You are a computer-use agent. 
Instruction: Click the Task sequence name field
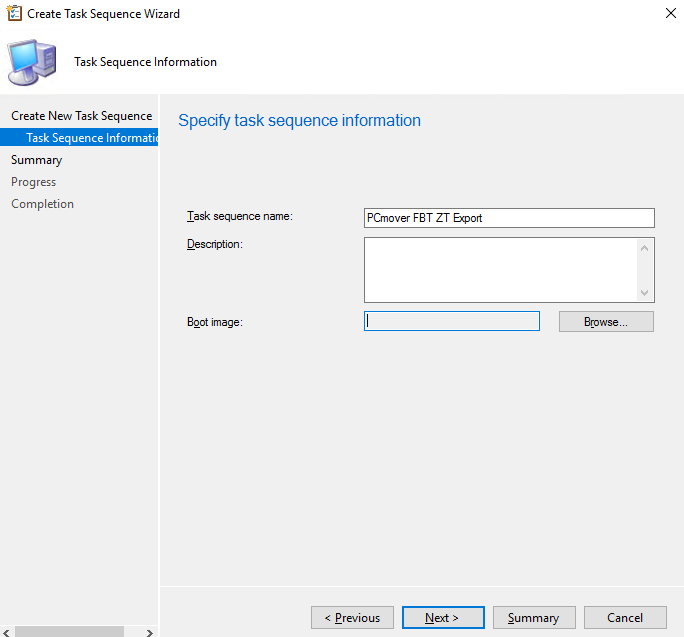click(x=509, y=218)
